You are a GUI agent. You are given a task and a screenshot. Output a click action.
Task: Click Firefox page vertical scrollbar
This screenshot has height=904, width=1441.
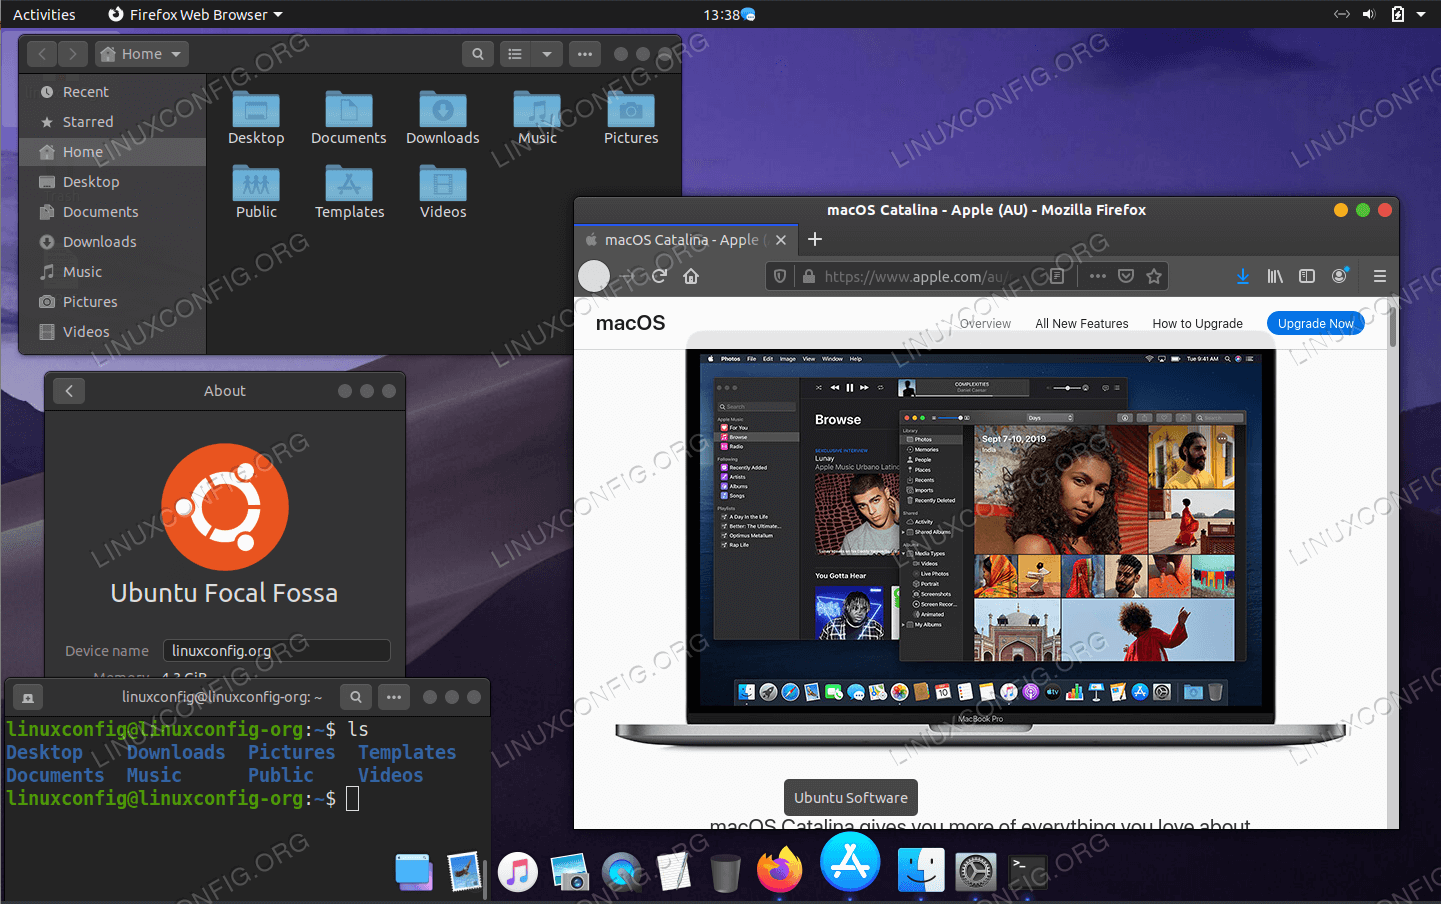coord(1392,326)
